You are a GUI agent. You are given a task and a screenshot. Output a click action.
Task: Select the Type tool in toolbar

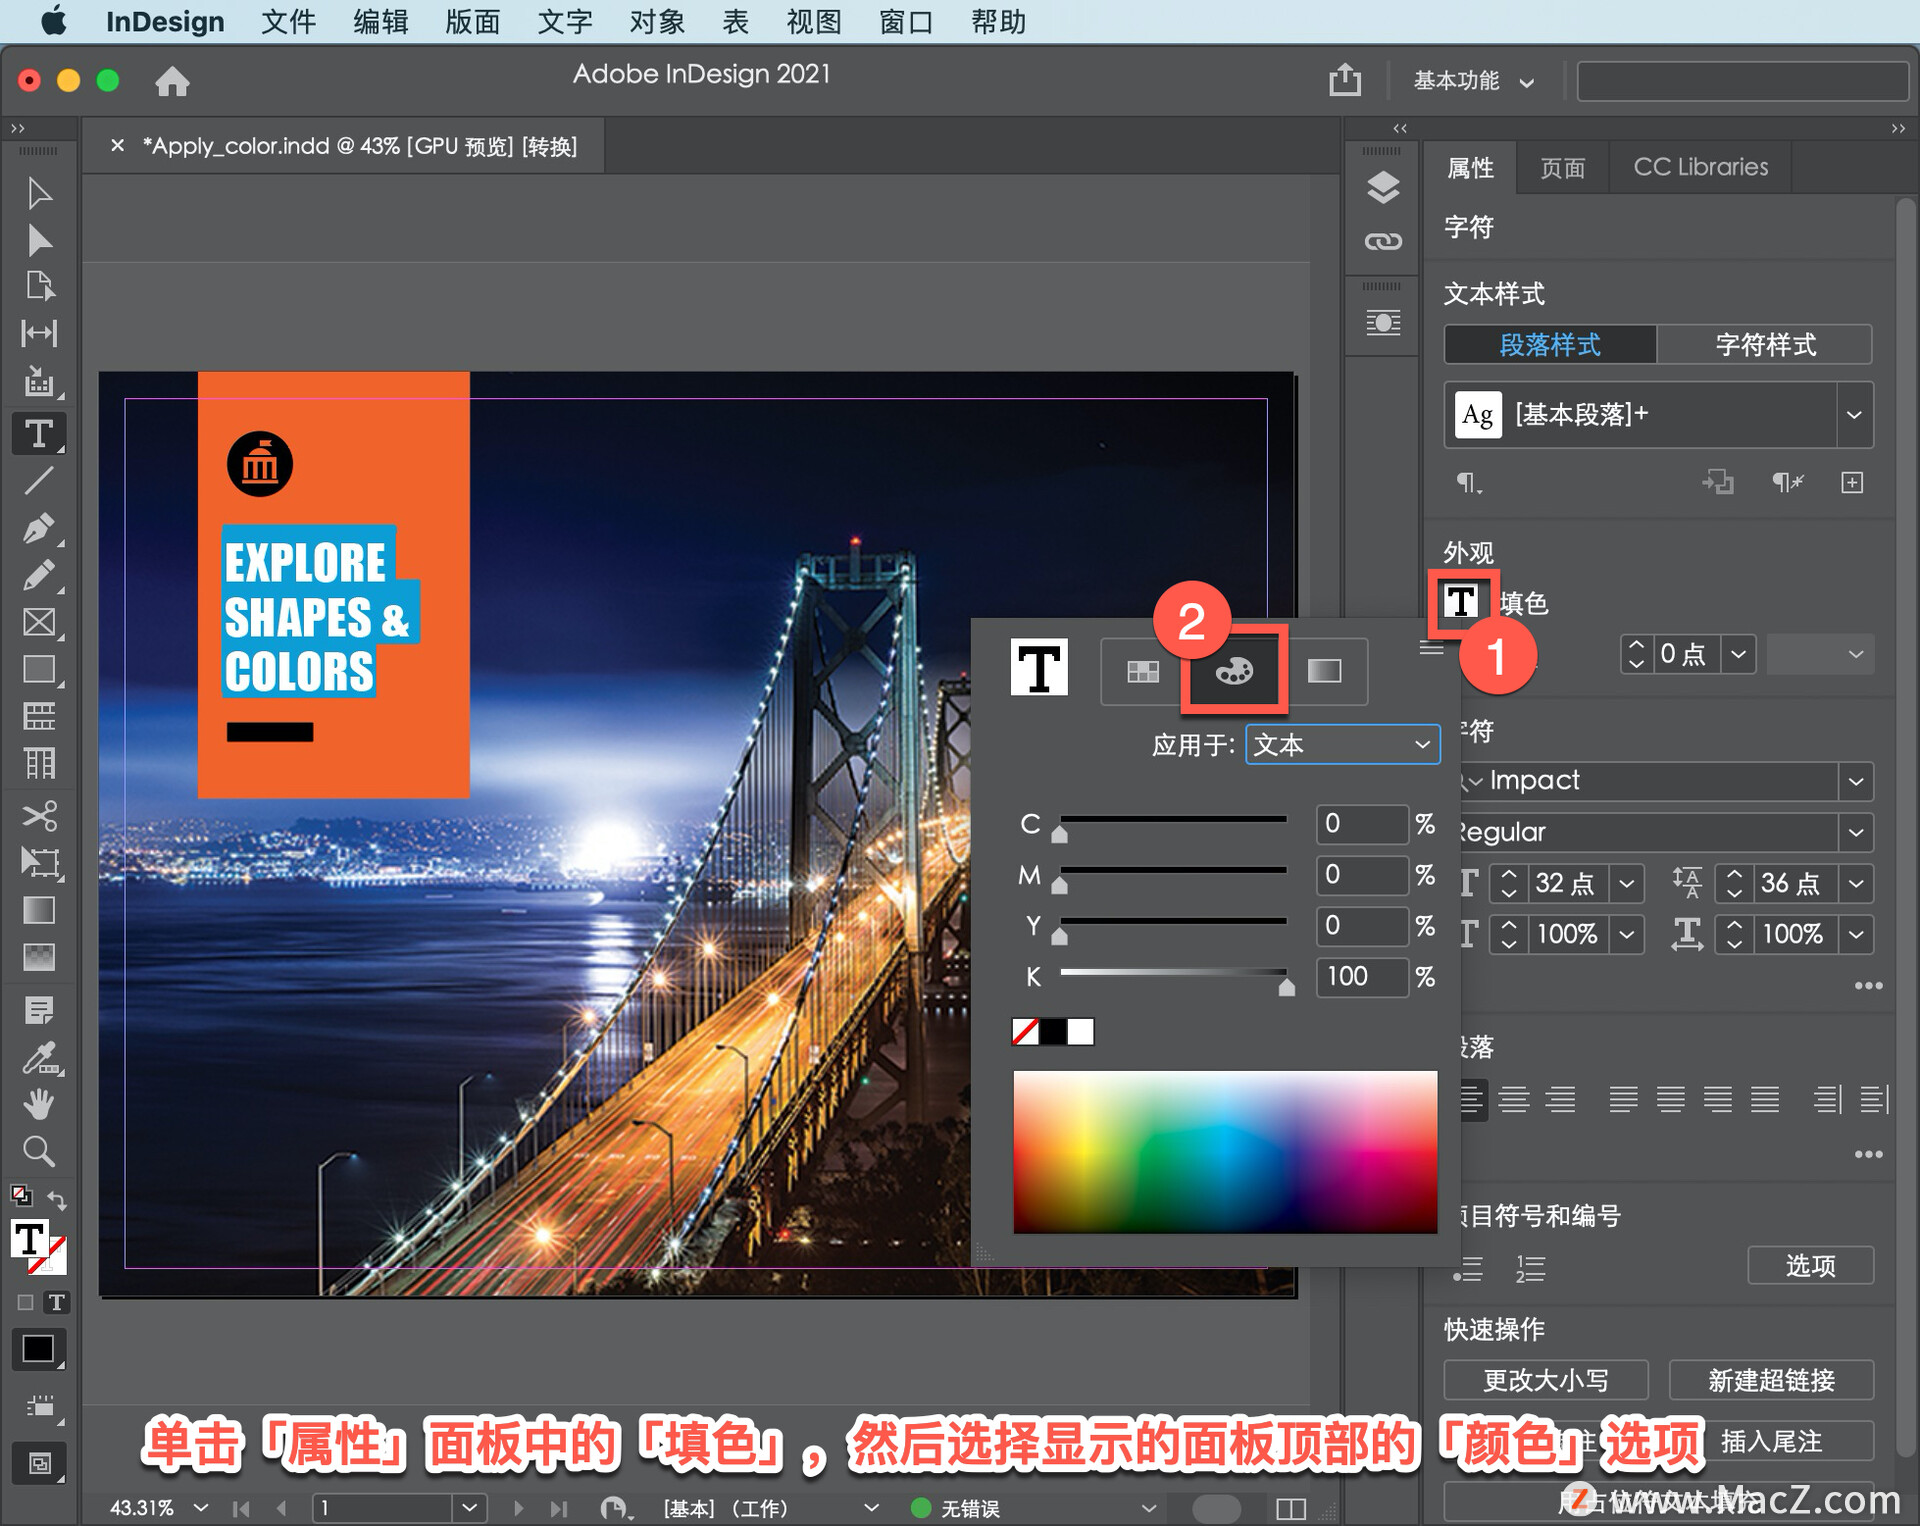39,434
